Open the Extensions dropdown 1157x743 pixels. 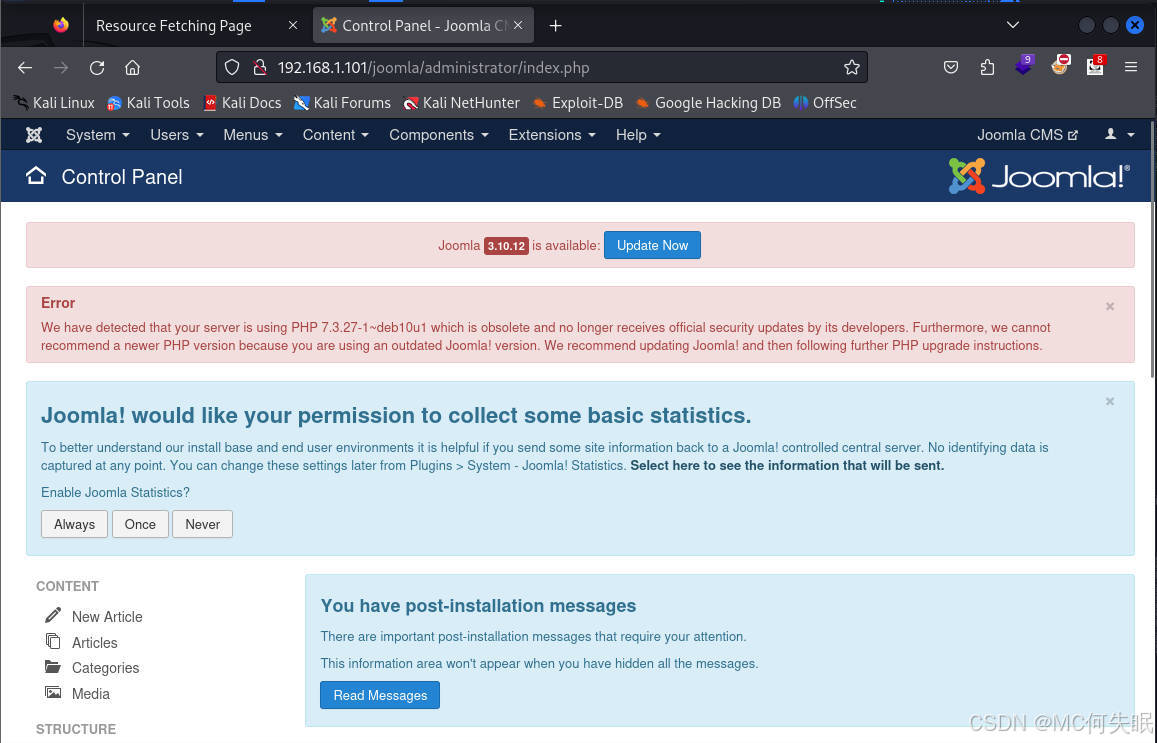coord(551,135)
